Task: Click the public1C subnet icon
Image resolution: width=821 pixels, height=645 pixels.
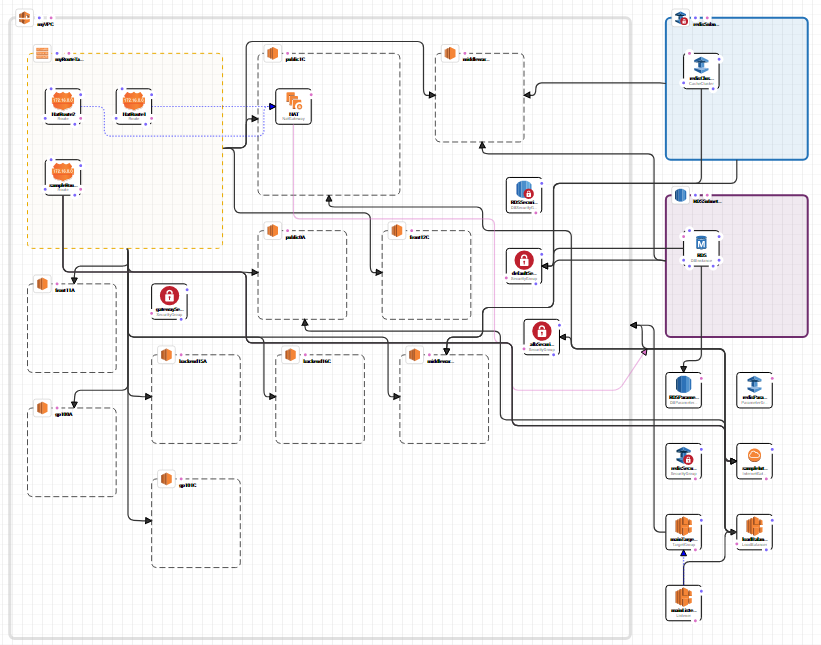Action: 272,53
